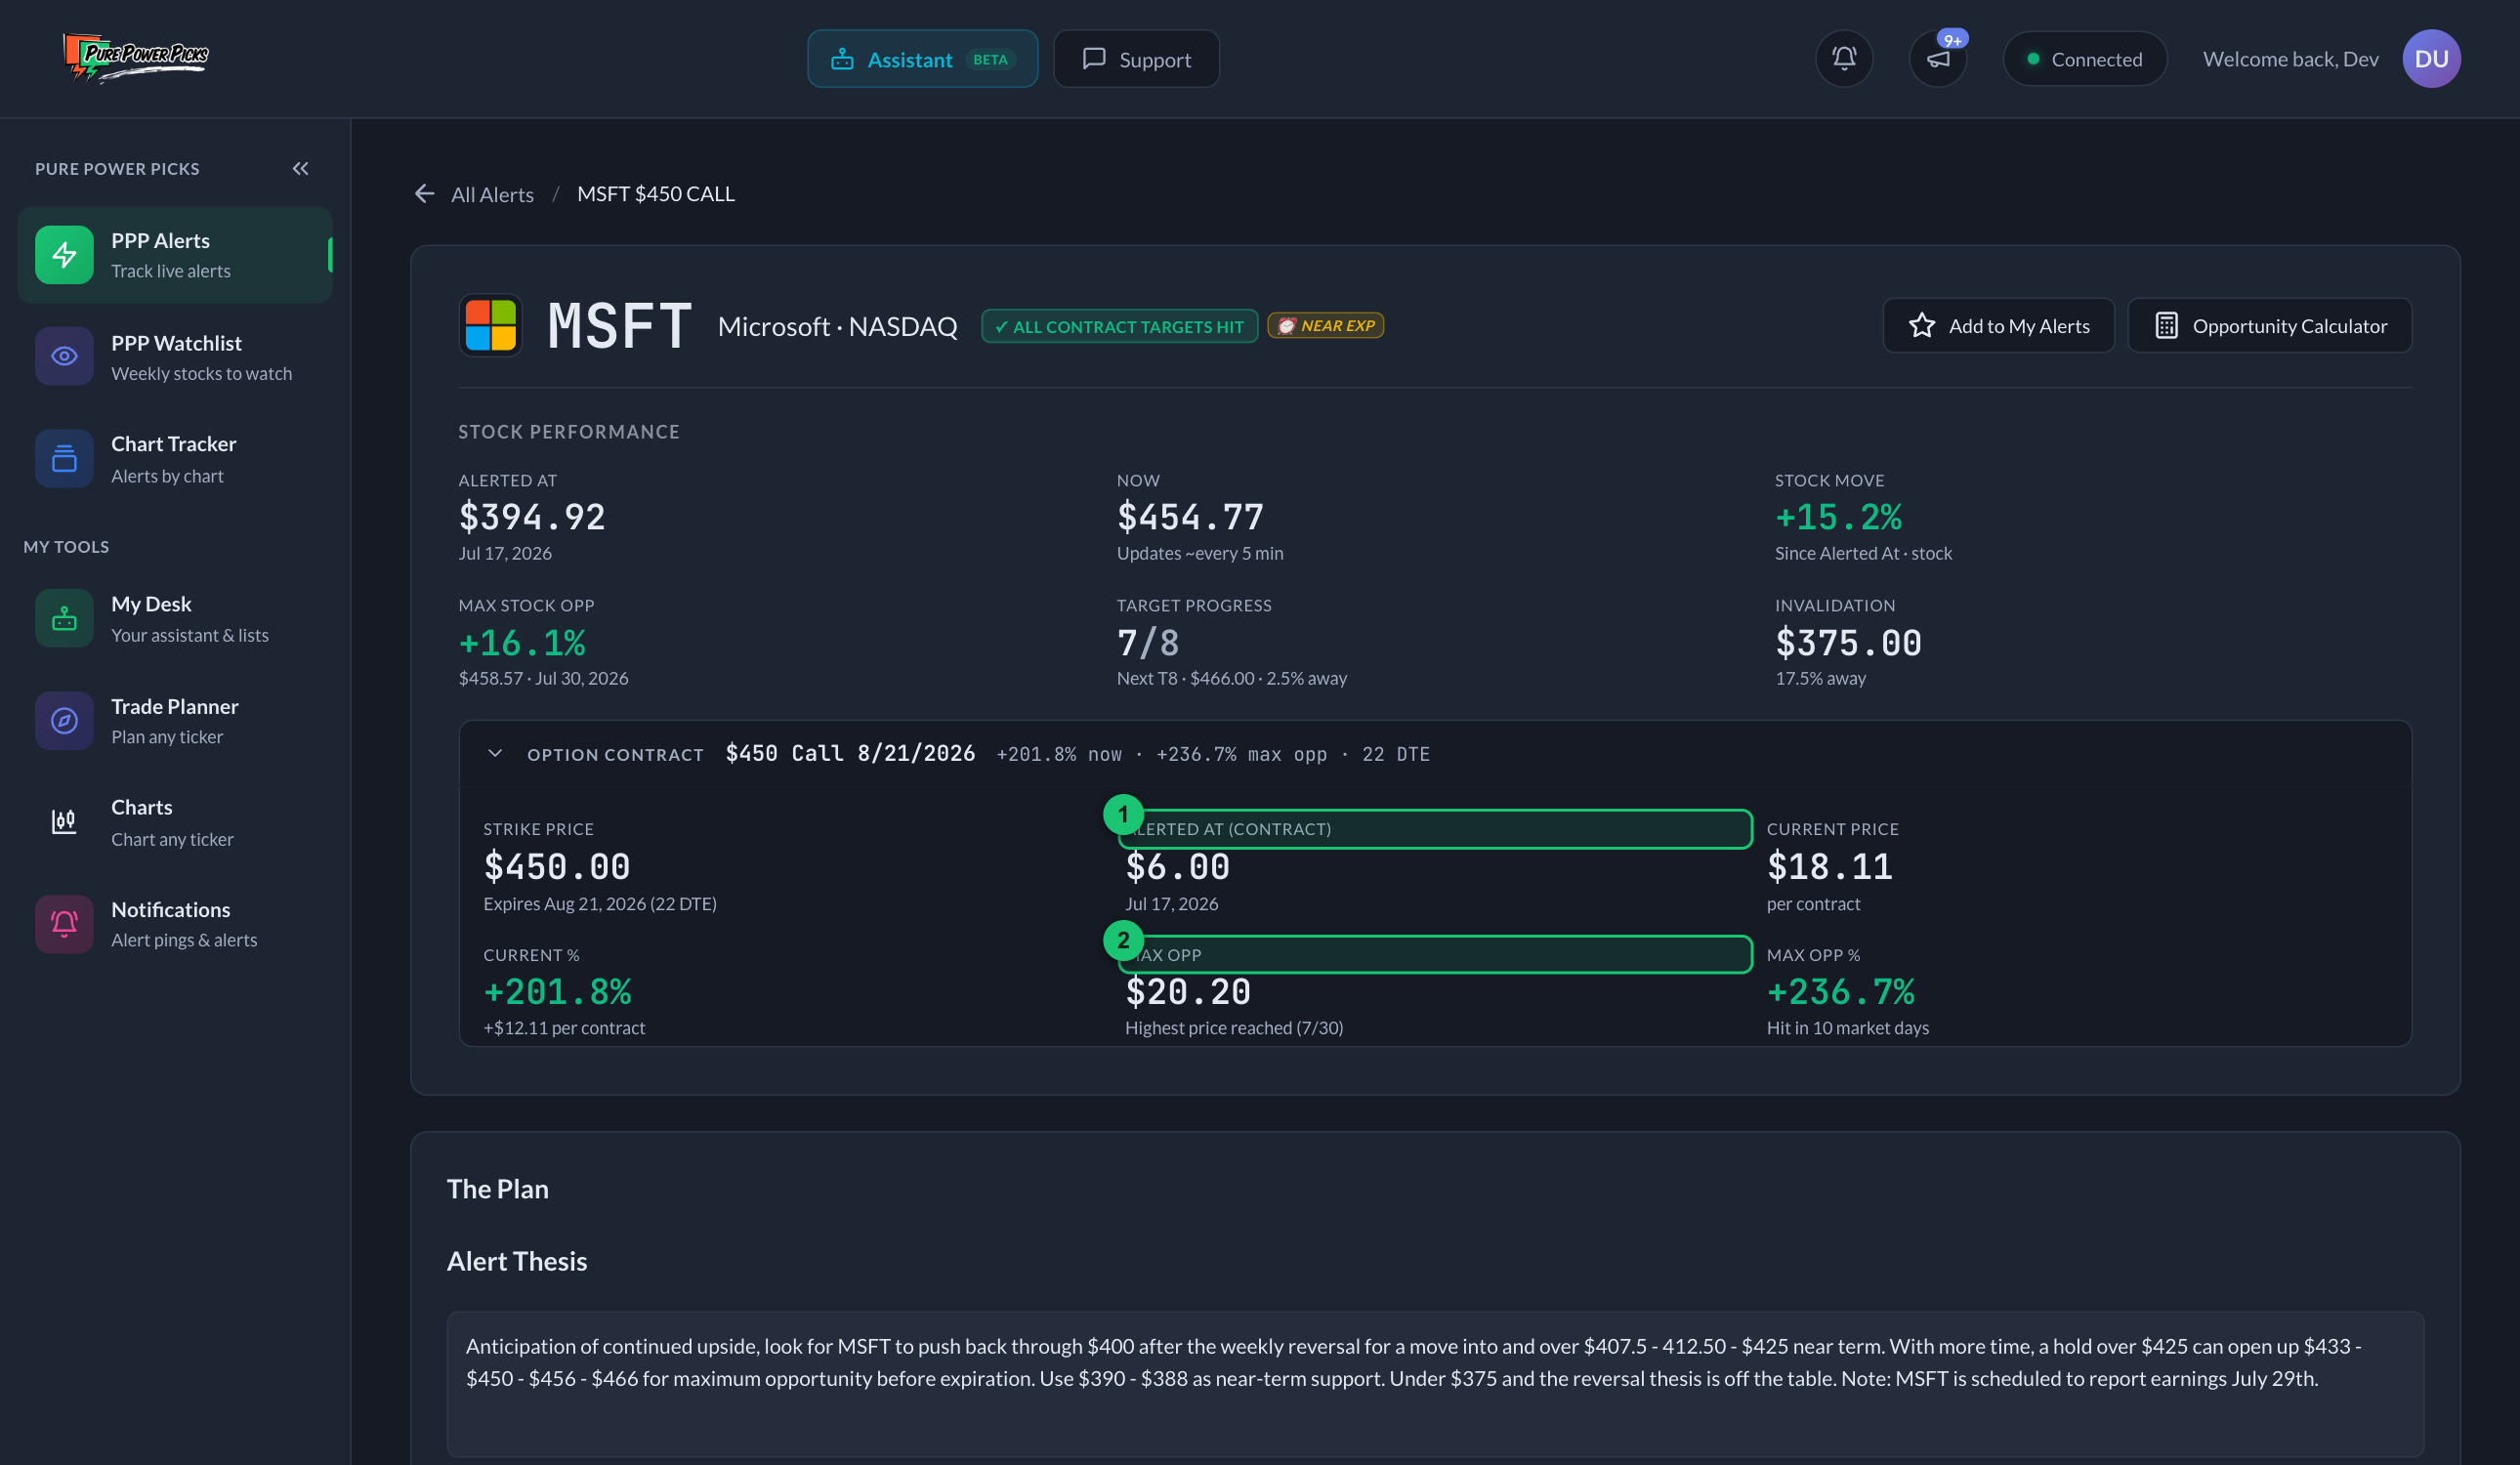Viewport: 2520px width, 1465px height.
Task: Click the Microsoft · NASDAQ label
Action: [x=837, y=327]
